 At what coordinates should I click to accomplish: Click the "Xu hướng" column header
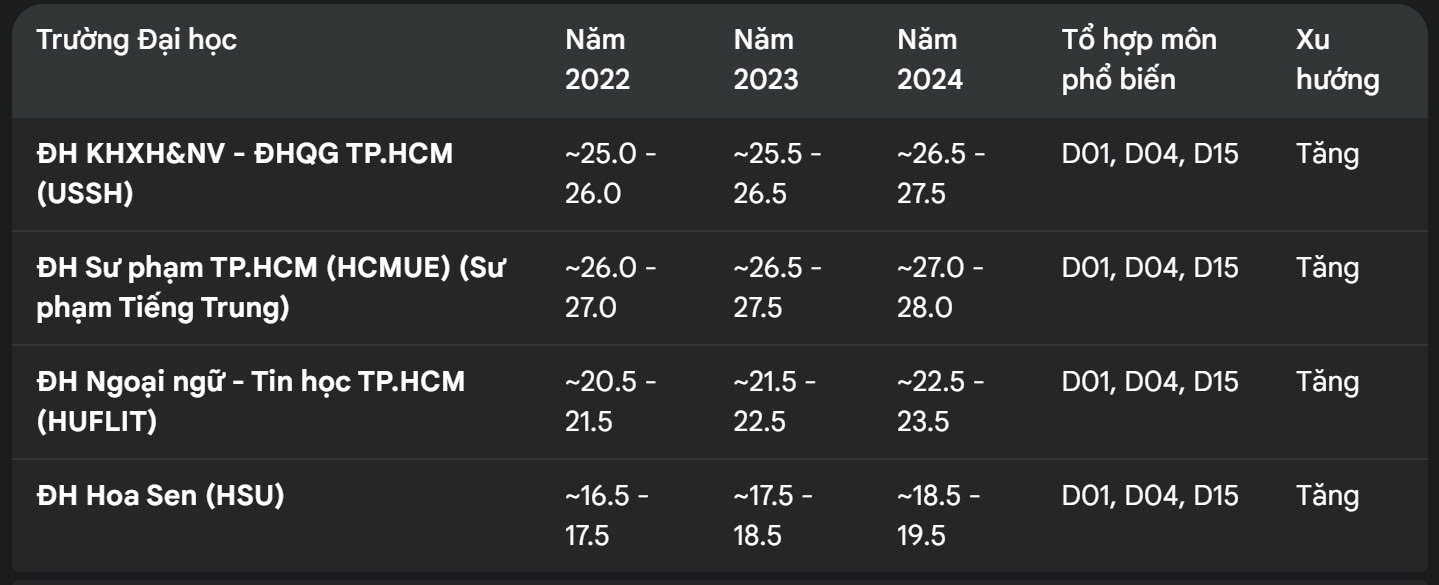1337,60
